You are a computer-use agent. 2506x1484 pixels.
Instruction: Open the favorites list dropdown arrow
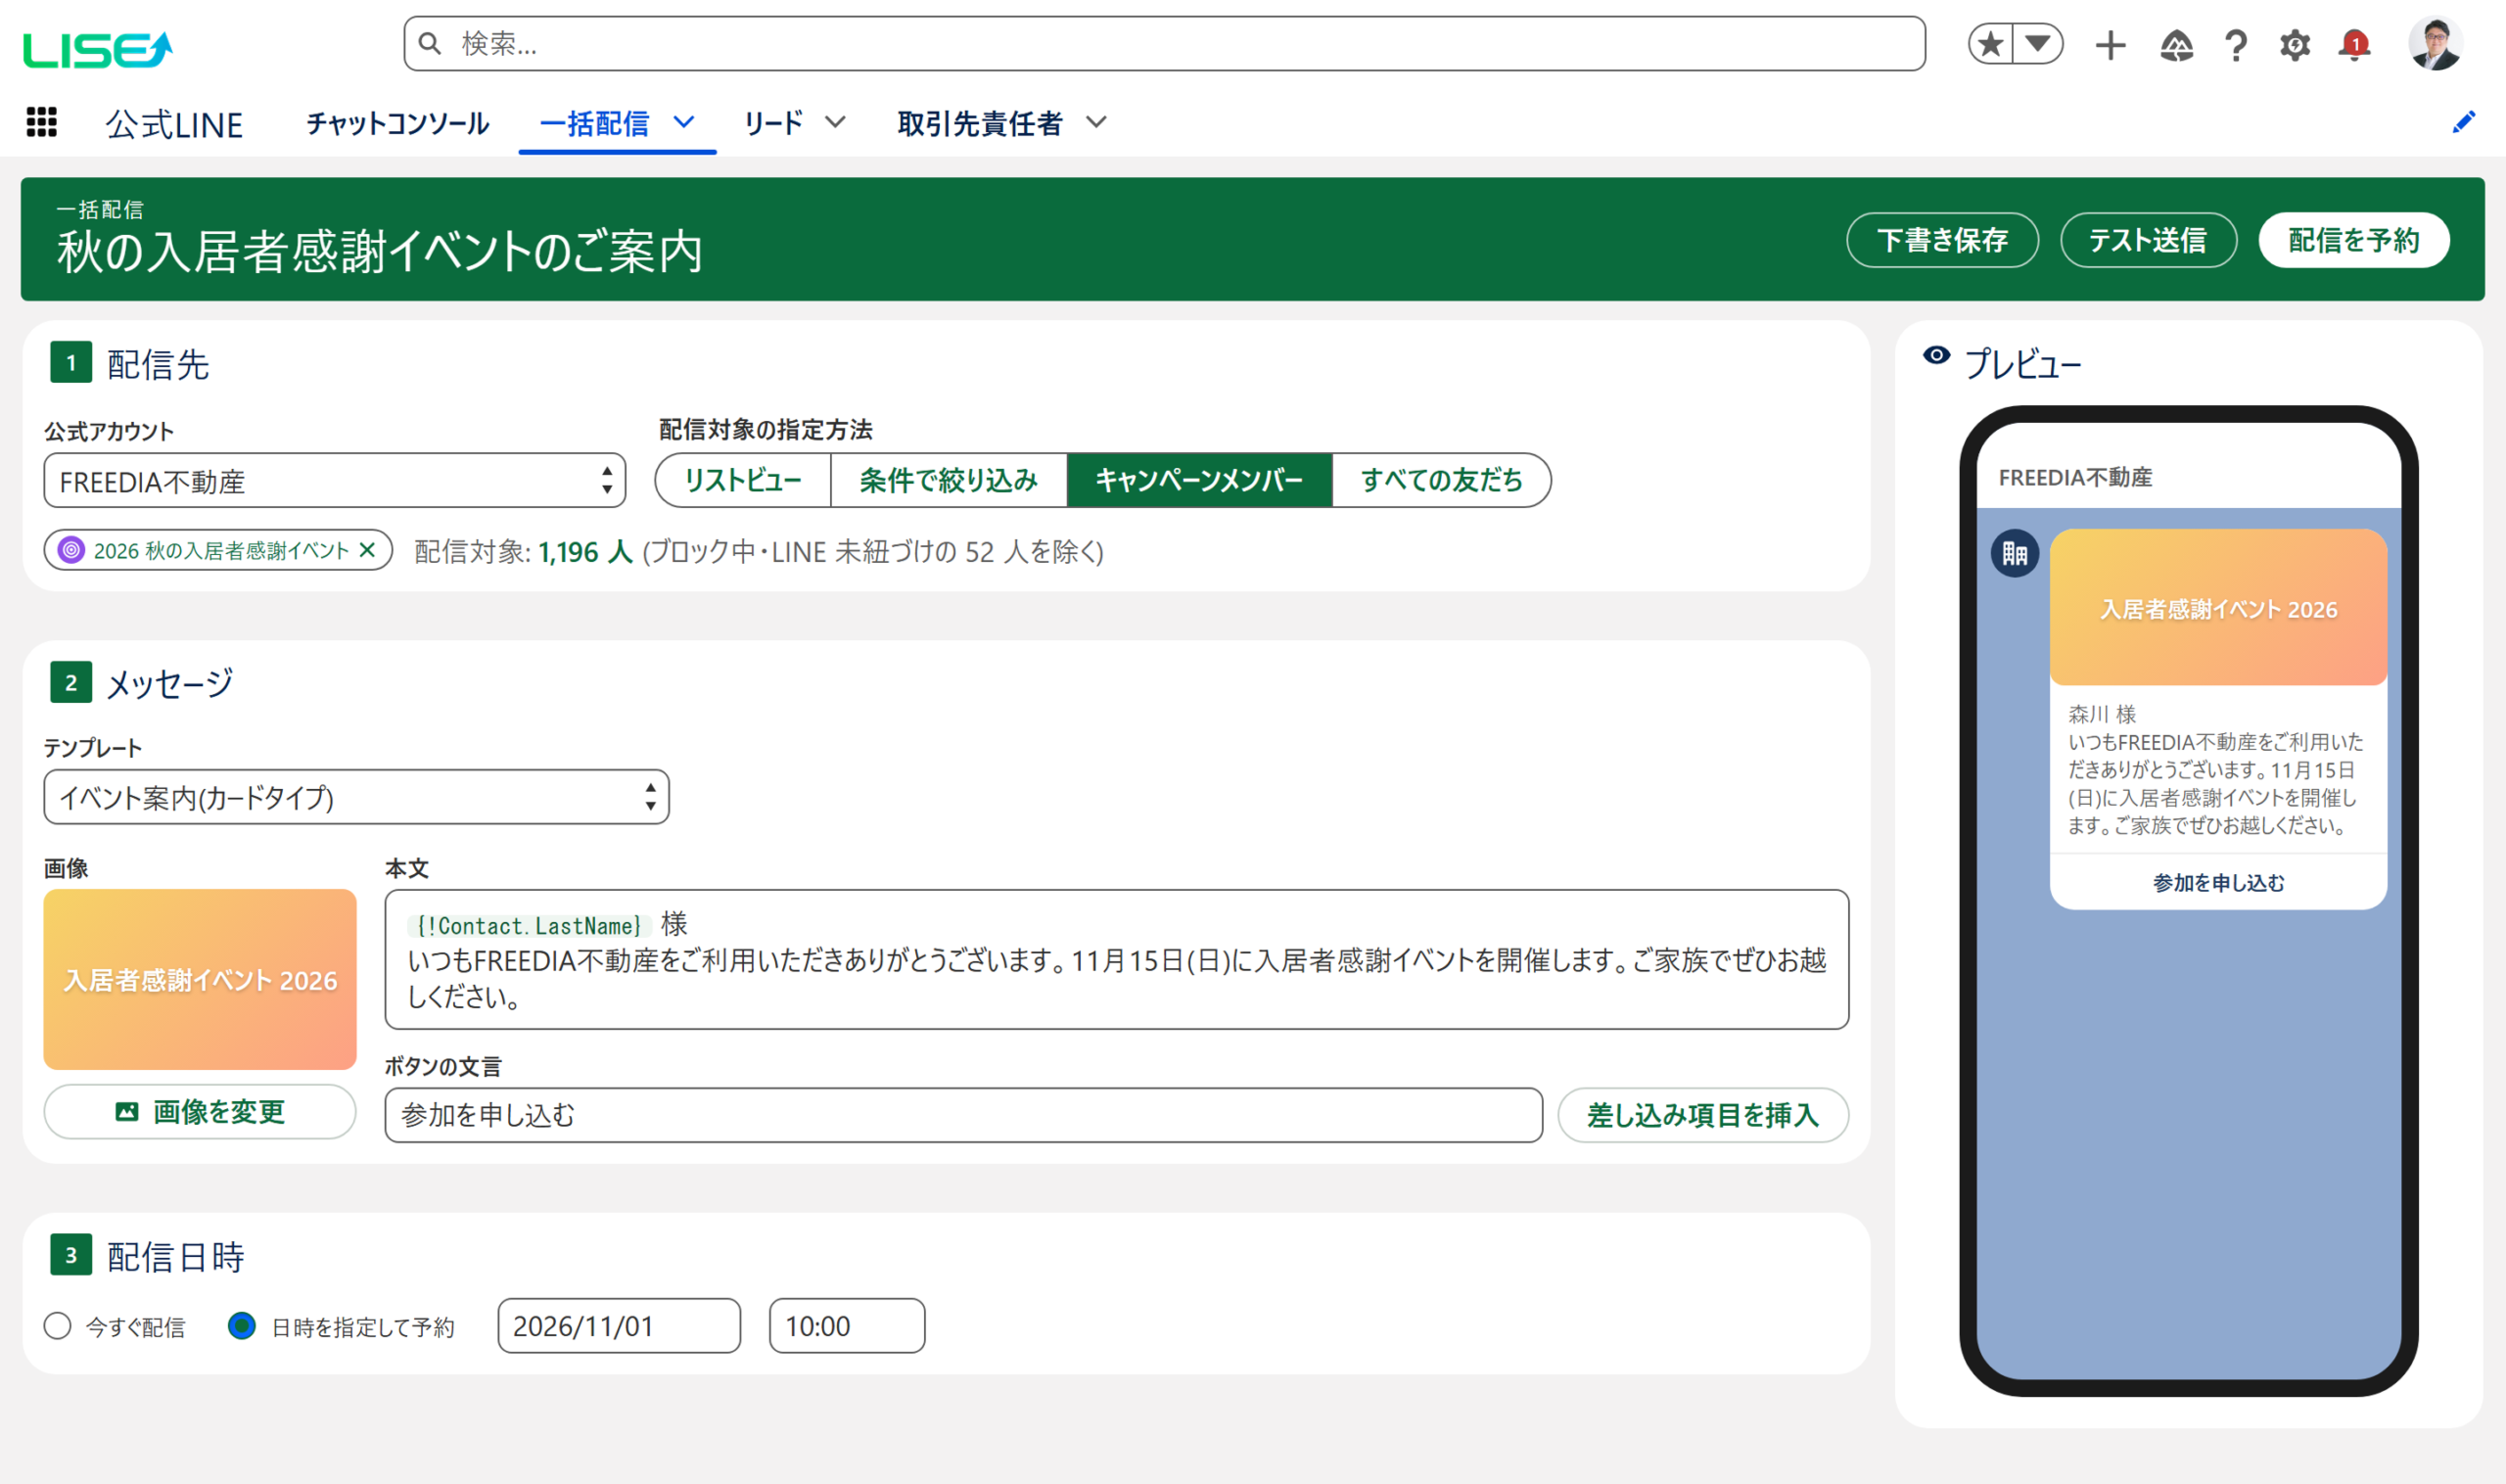(x=2038, y=44)
